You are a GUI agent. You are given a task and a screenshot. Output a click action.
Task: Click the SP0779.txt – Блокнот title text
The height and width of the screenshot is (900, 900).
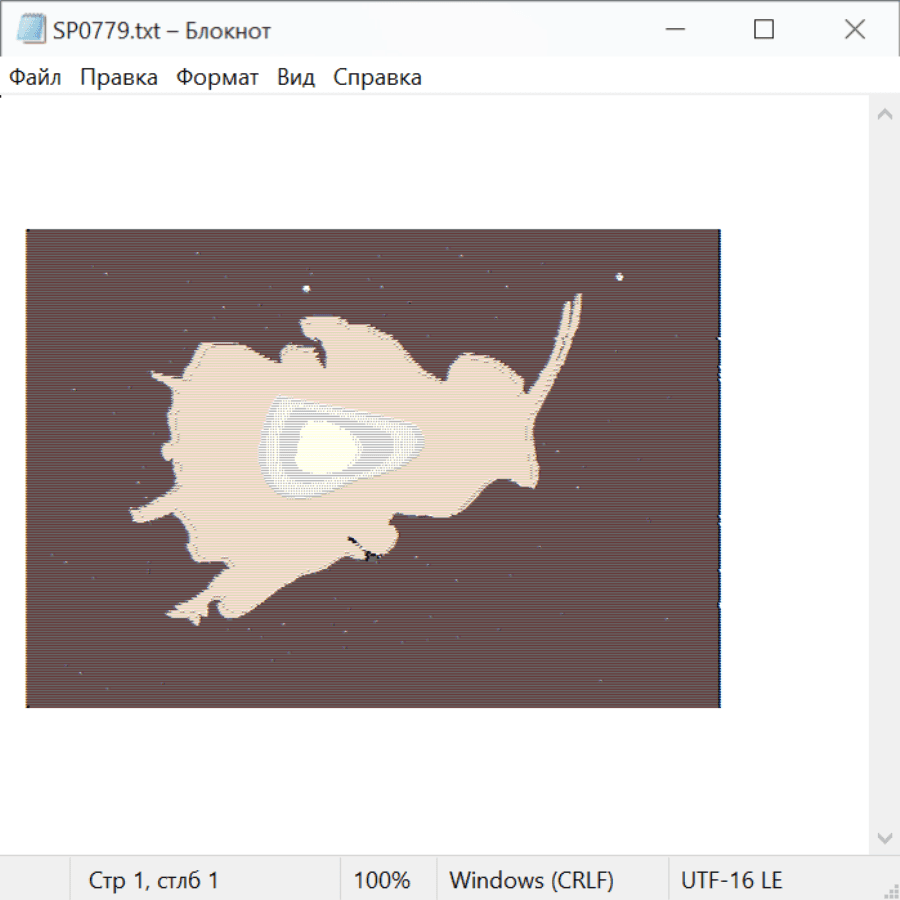pyautogui.click(x=162, y=31)
